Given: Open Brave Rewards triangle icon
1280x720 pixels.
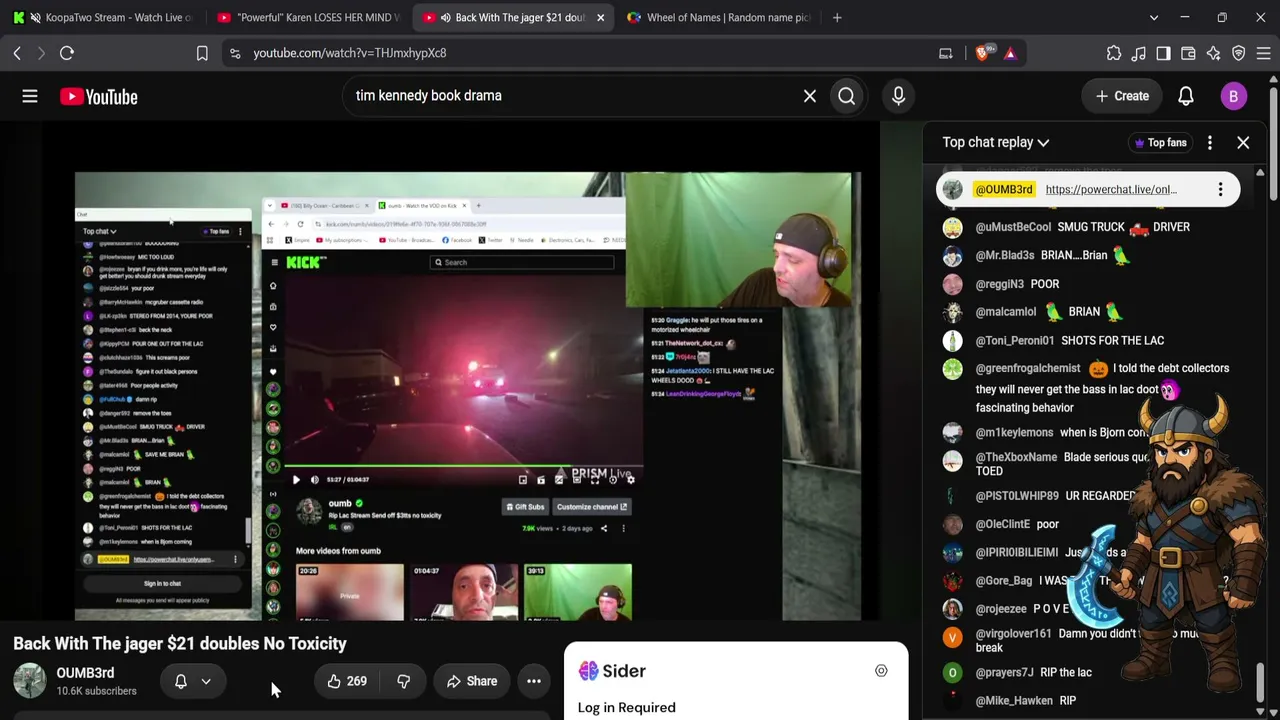Looking at the screenshot, I should pyautogui.click(x=1010, y=53).
